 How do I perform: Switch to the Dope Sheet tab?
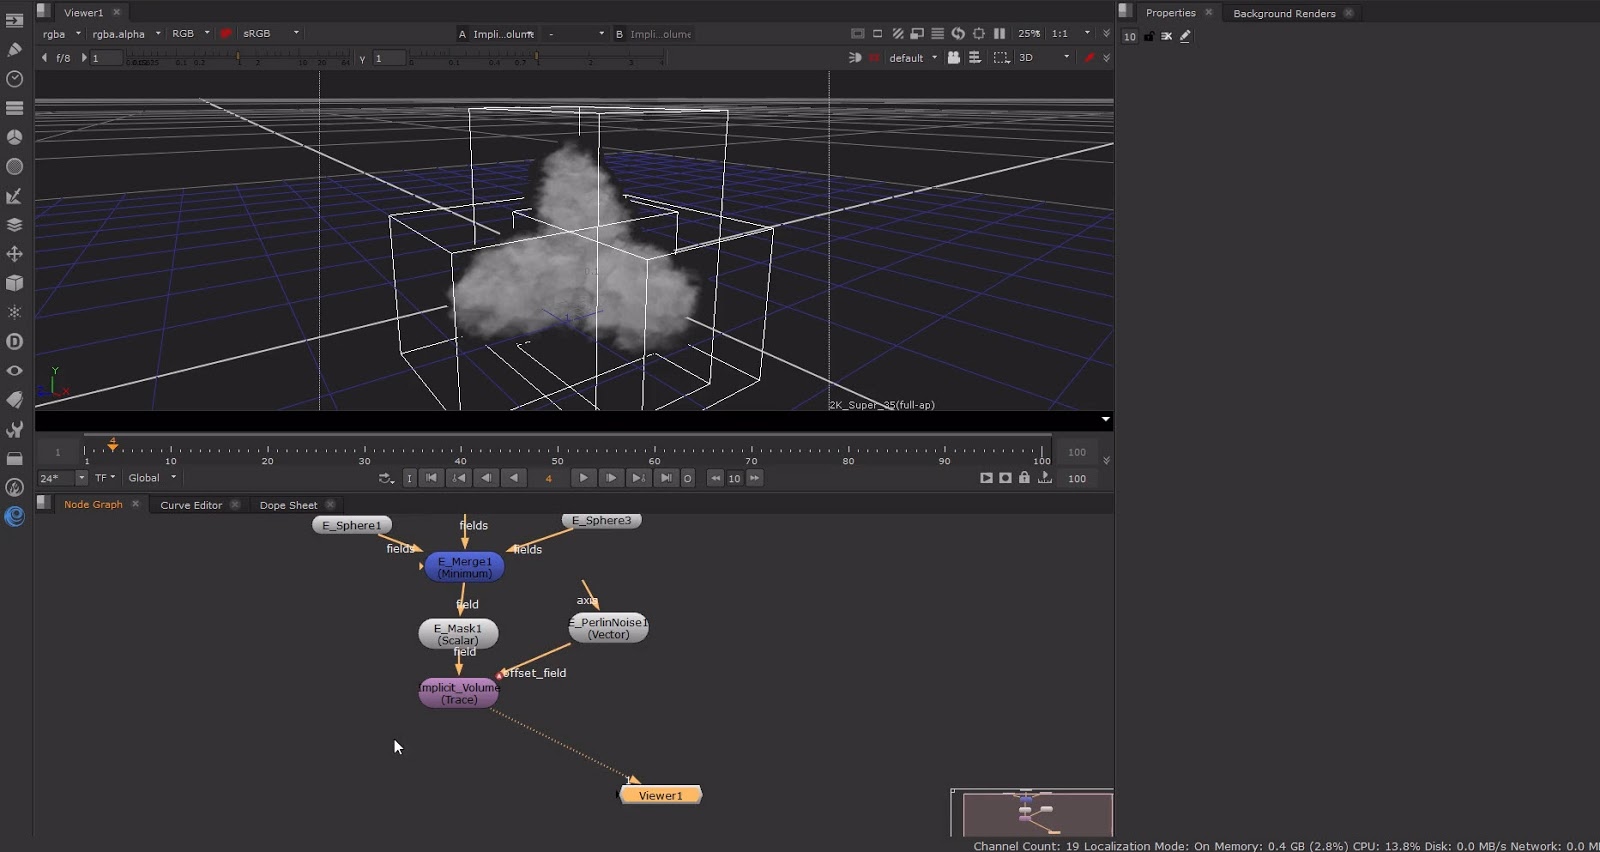[288, 505]
